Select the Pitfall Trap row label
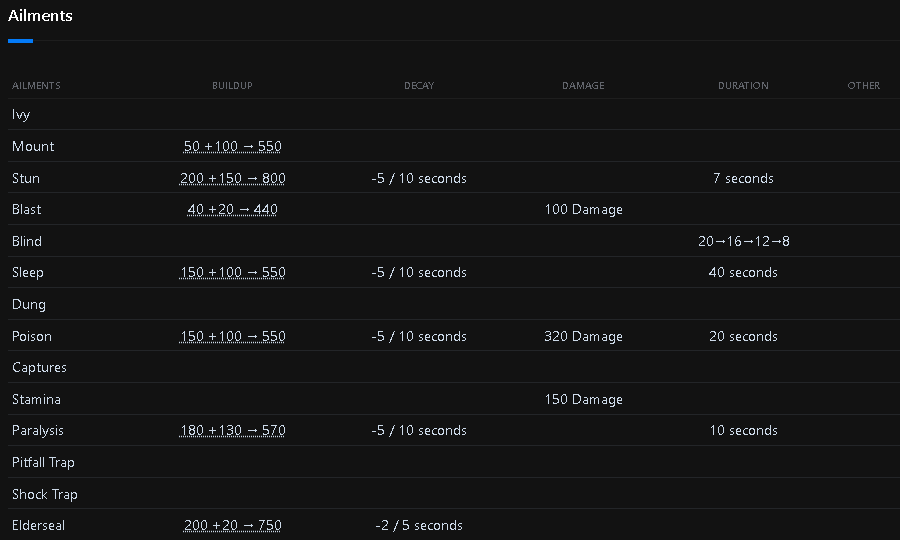The image size is (900, 540). pyautogui.click(x=43, y=462)
